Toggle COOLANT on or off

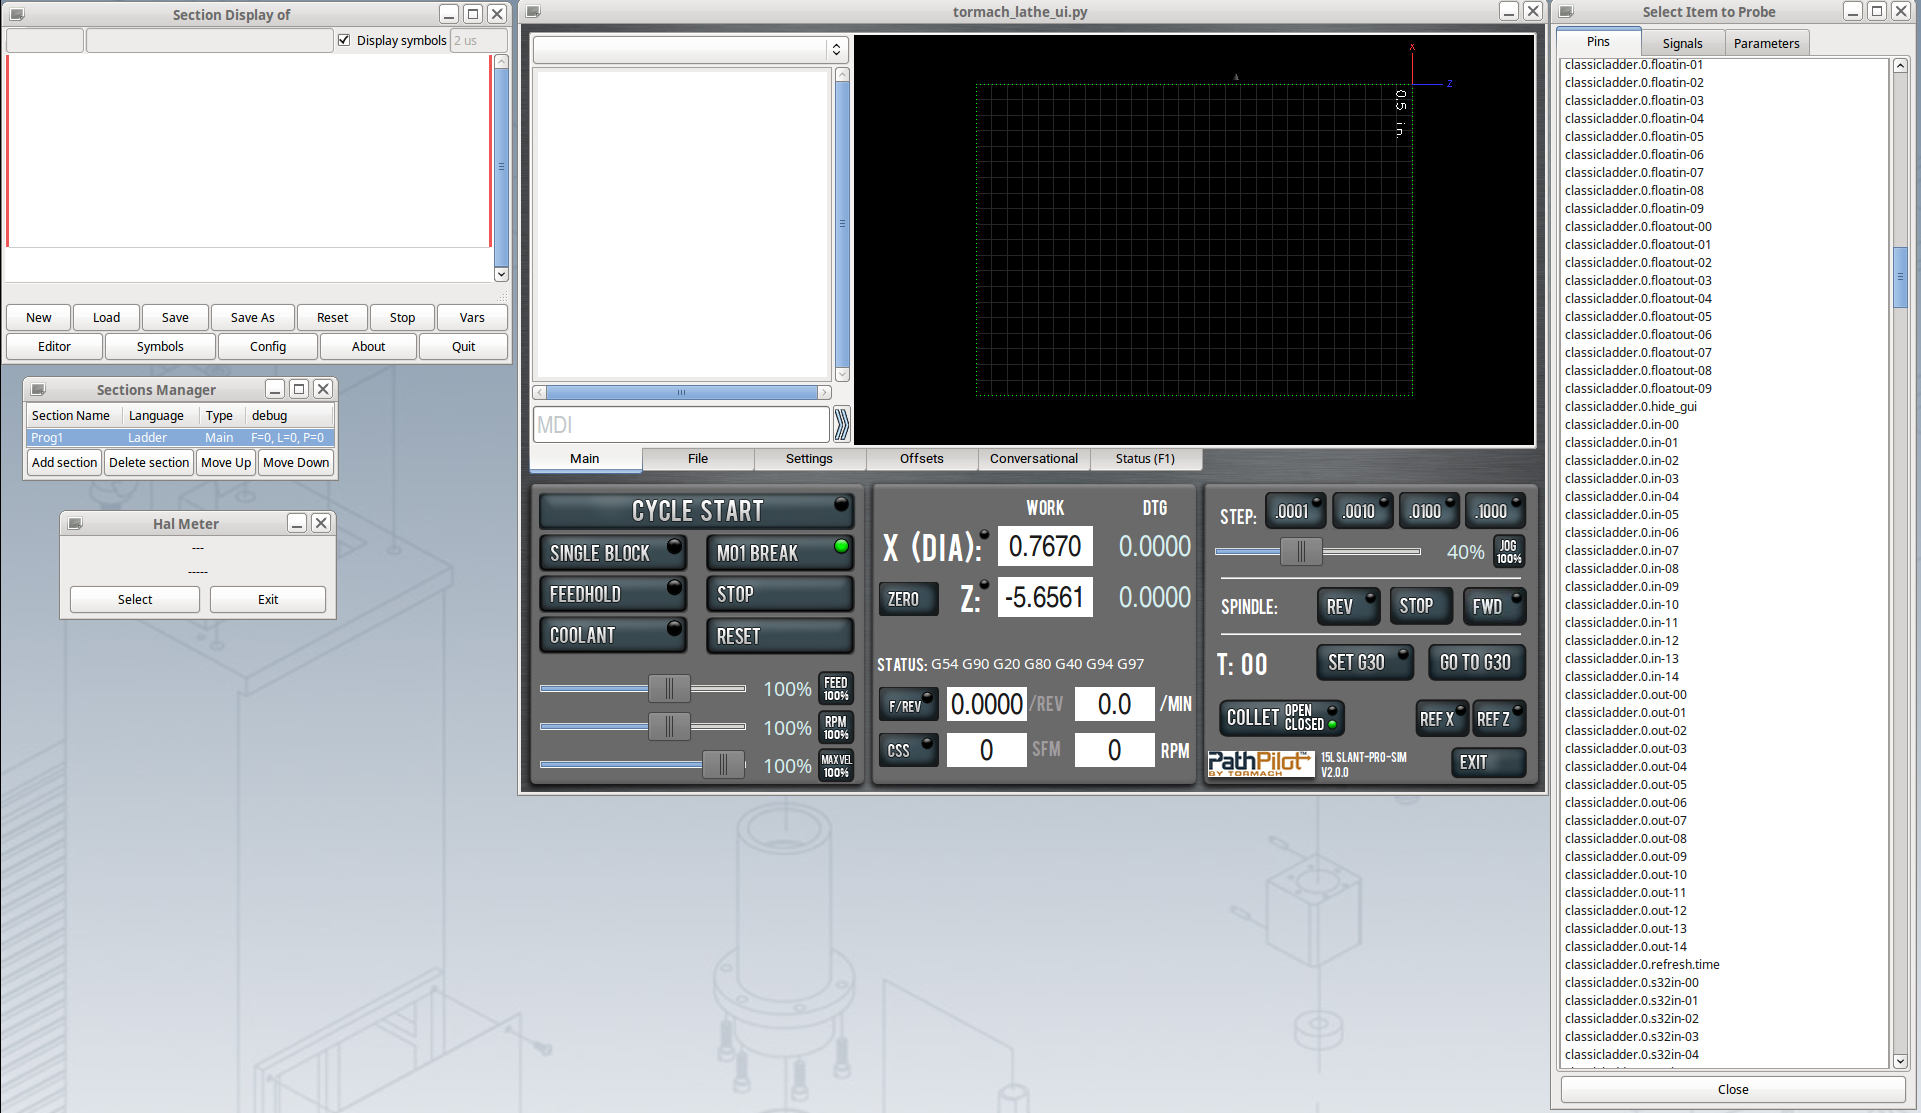612,635
